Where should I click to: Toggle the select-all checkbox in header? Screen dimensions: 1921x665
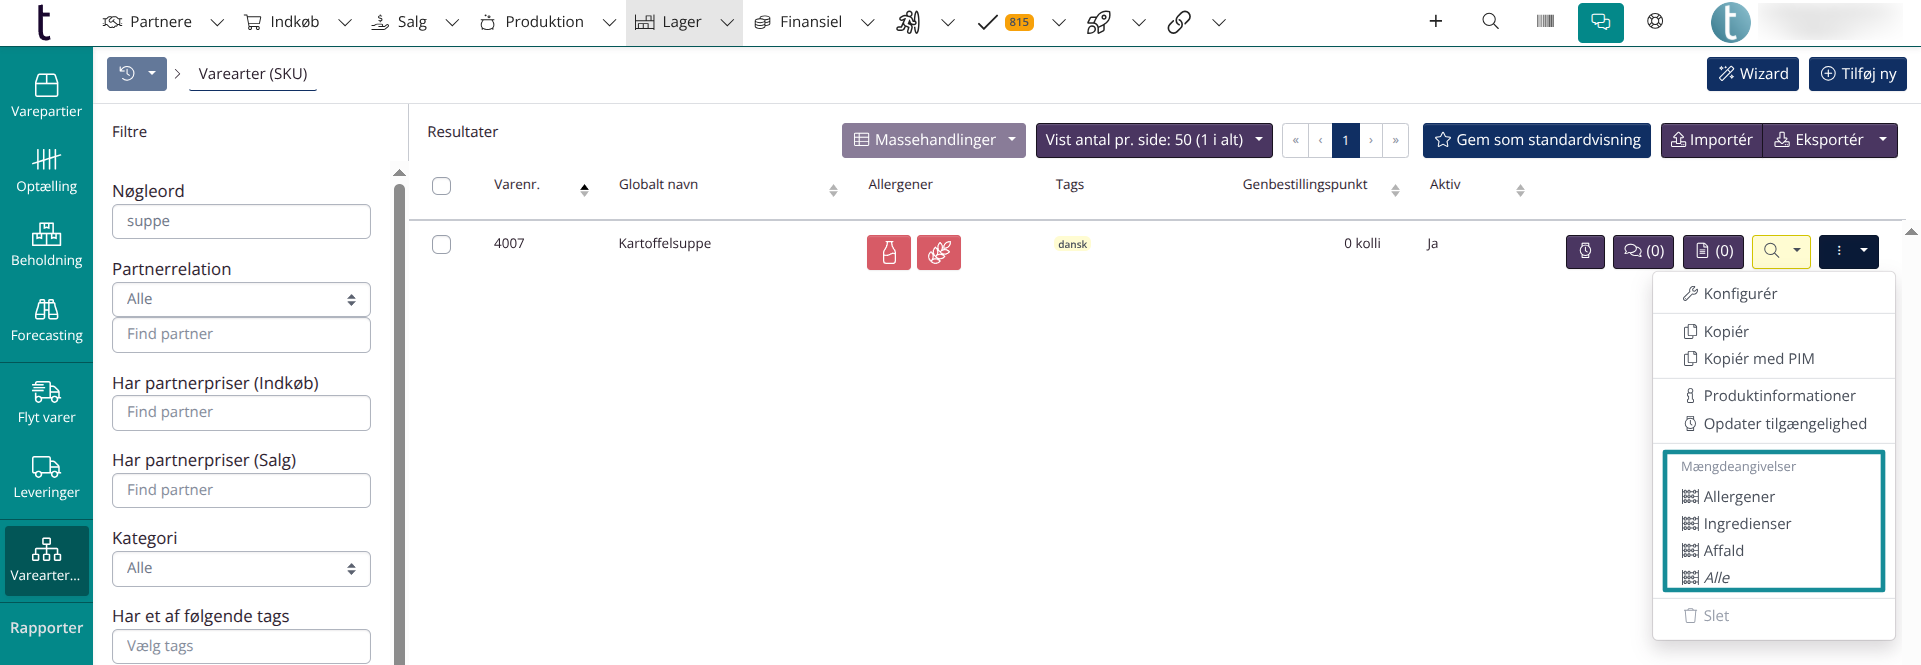[441, 186]
